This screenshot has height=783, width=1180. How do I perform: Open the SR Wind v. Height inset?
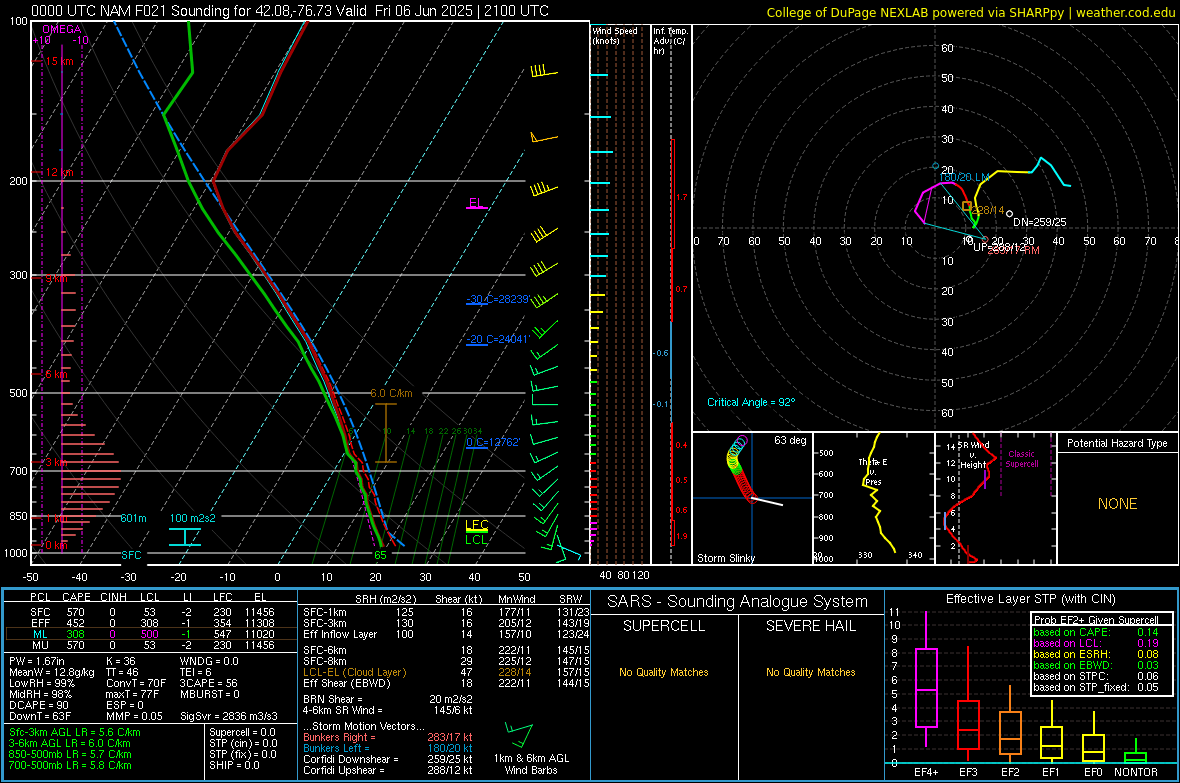(x=996, y=498)
